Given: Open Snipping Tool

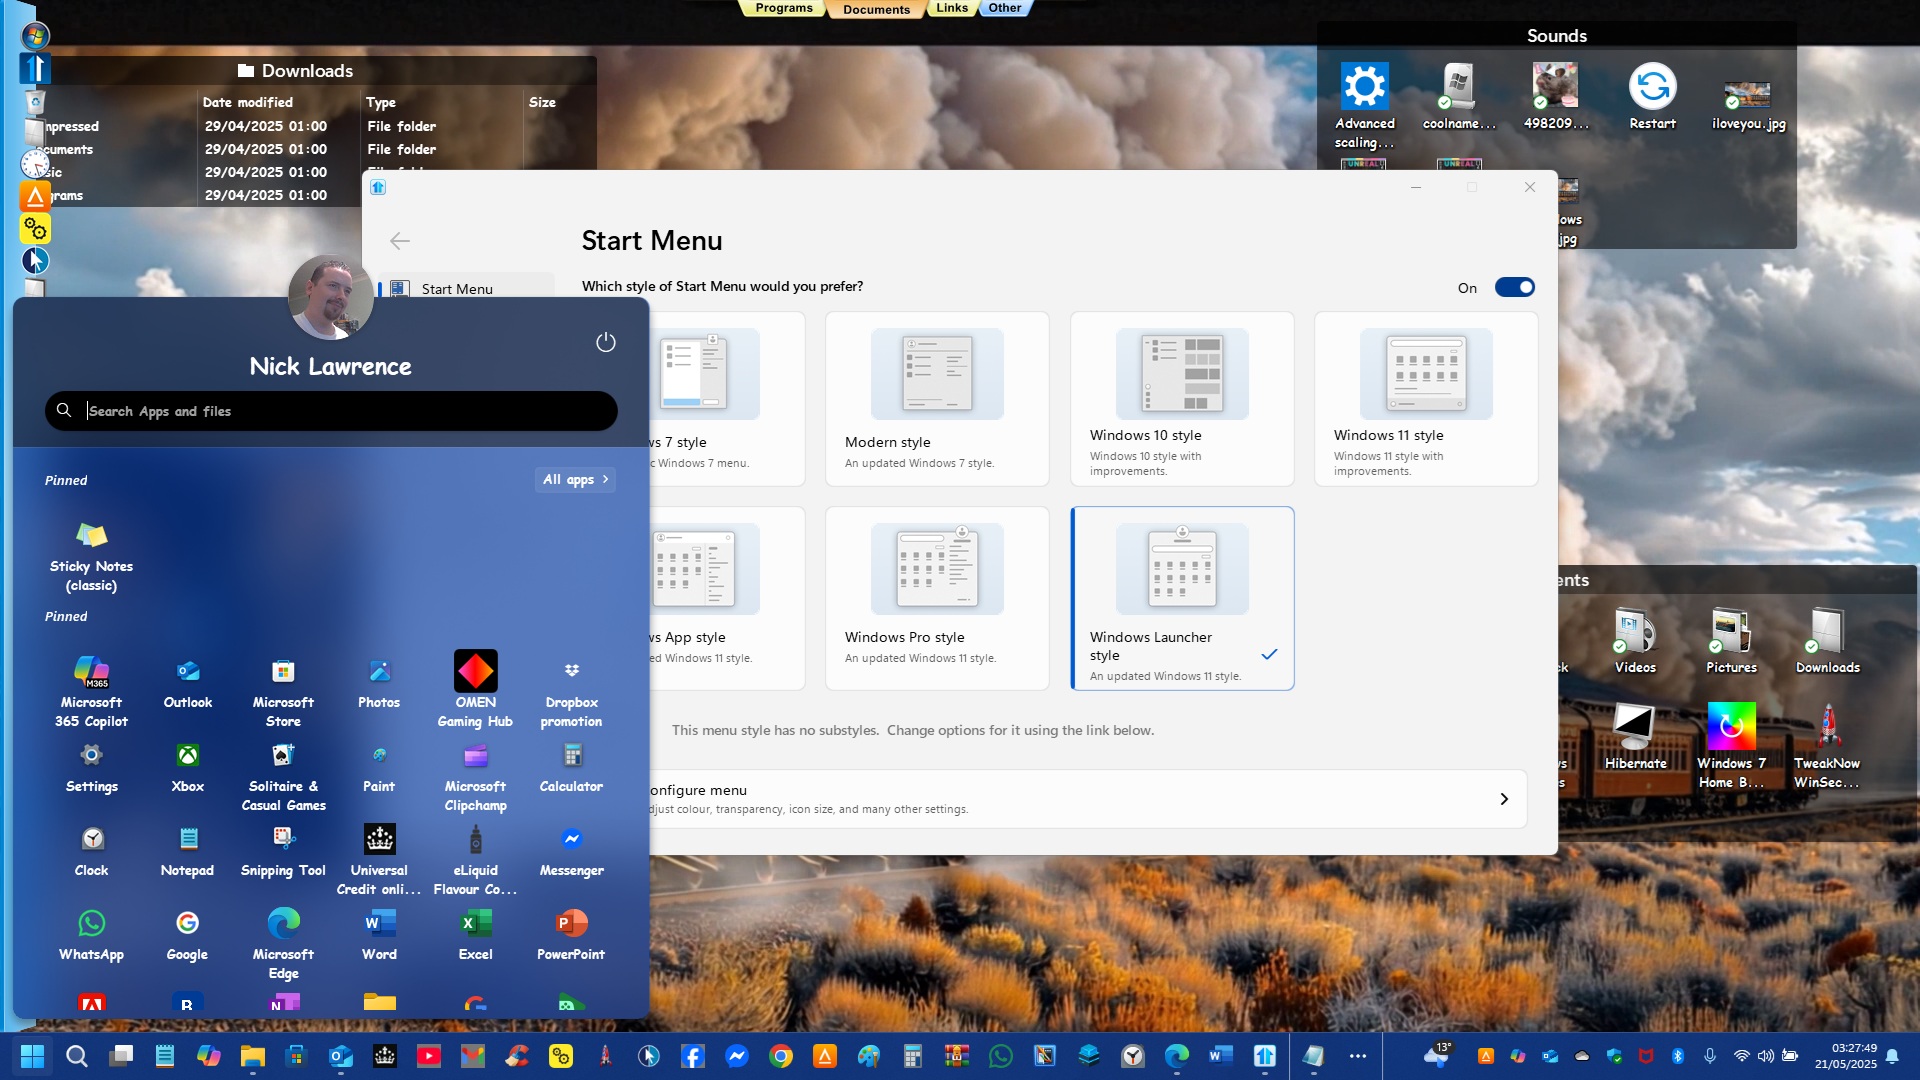Looking at the screenshot, I should pyautogui.click(x=283, y=850).
